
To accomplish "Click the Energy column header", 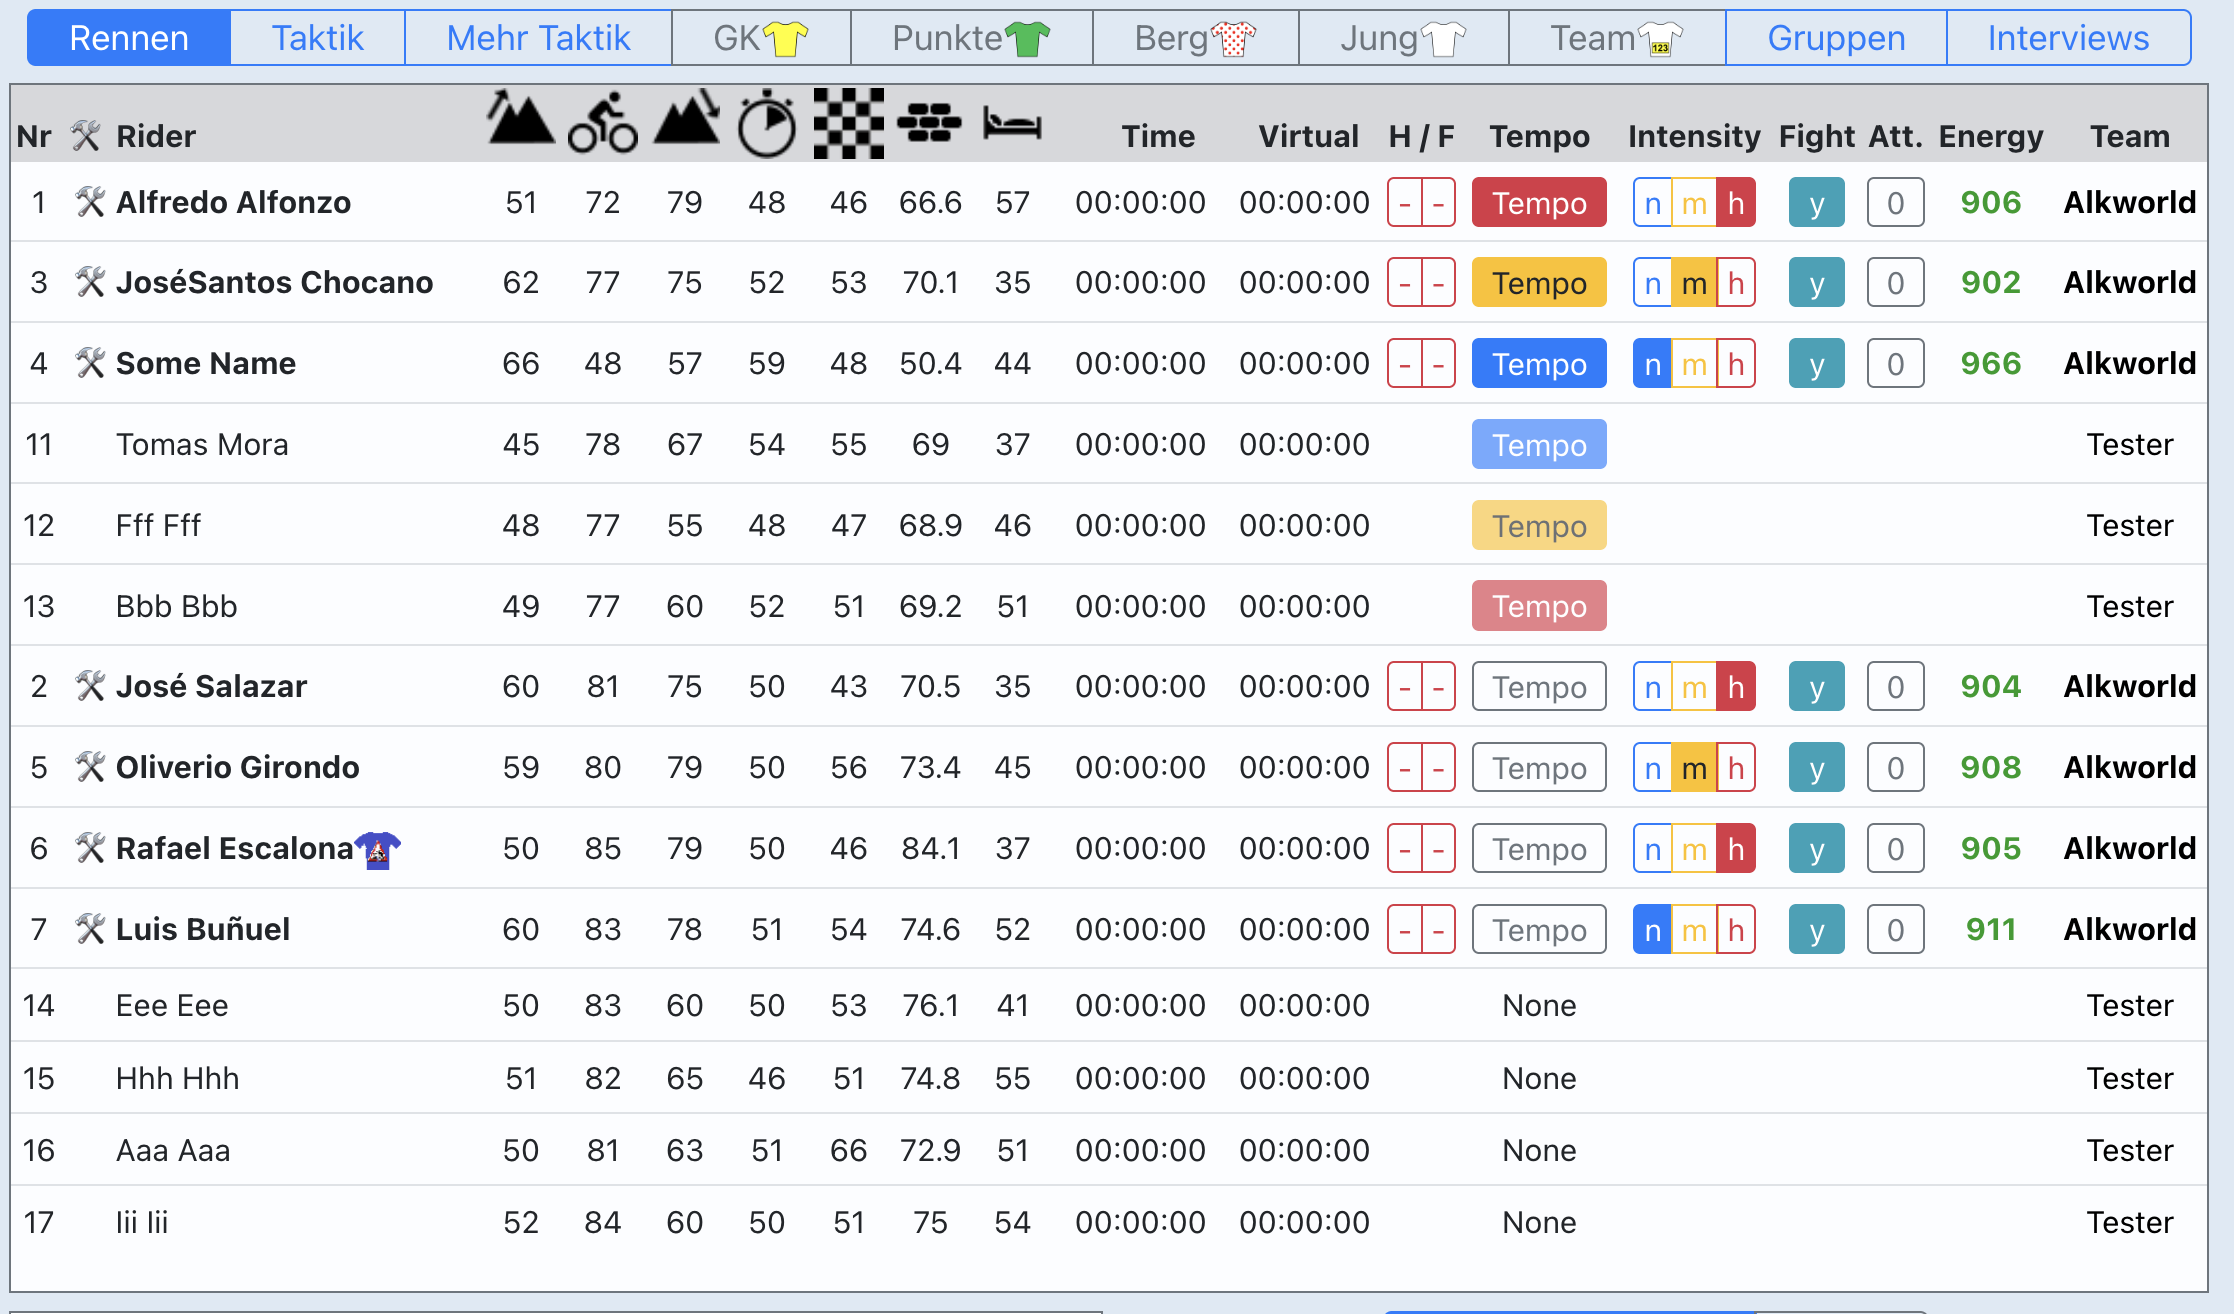I will click(1990, 136).
